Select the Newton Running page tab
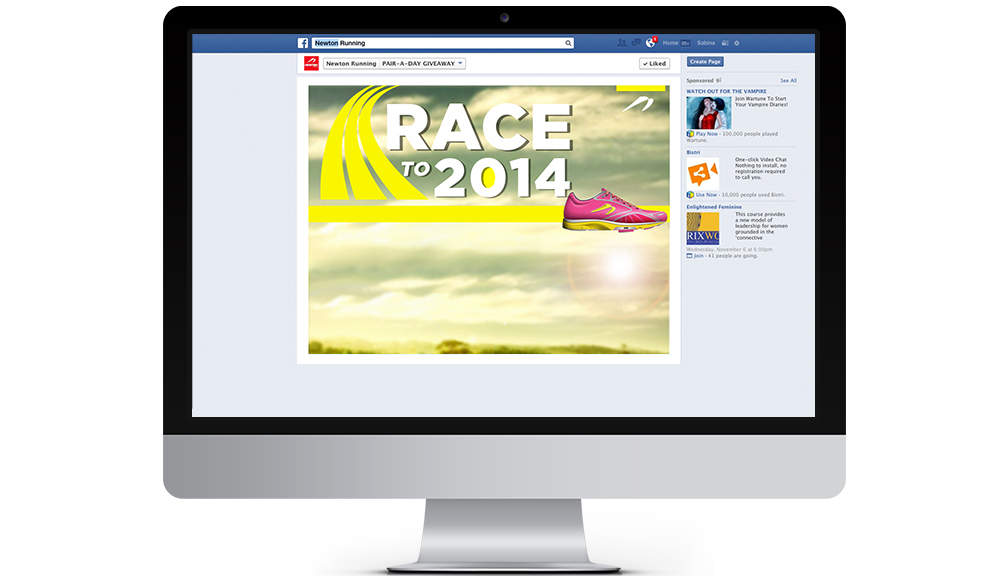Screen dimensions: 1000x576 [x=351, y=63]
